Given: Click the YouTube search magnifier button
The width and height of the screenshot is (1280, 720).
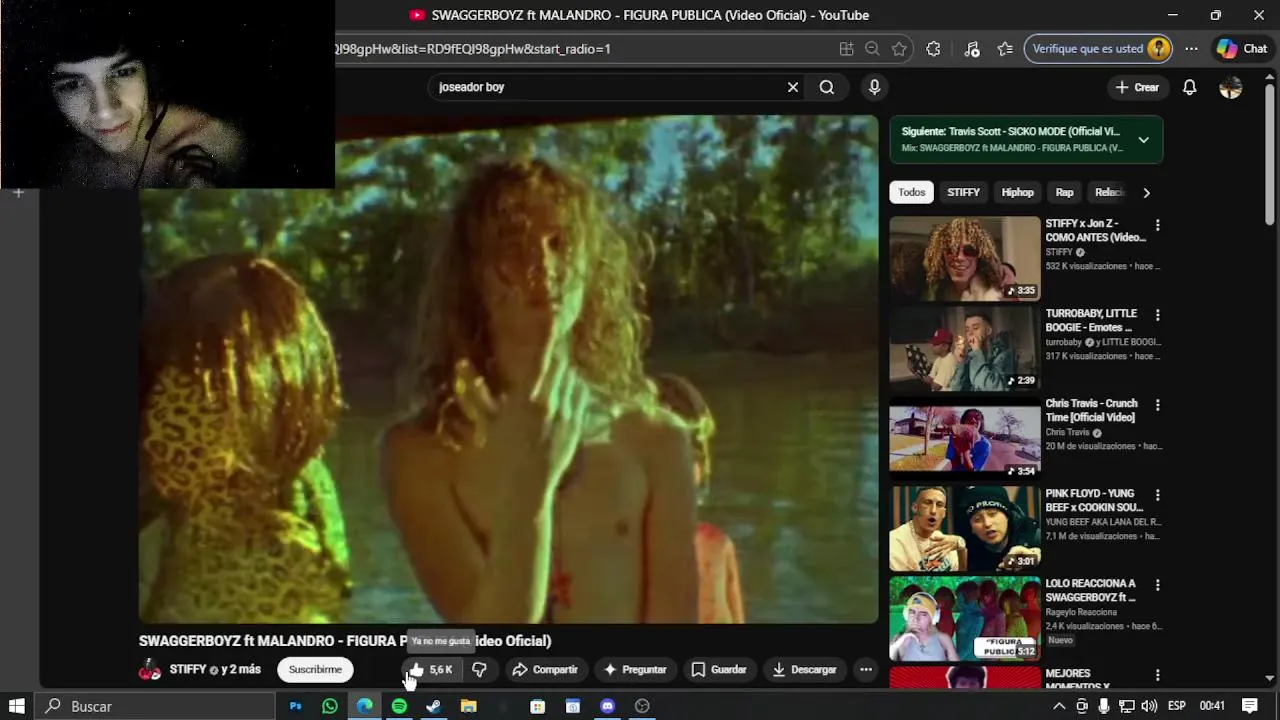Looking at the screenshot, I should click(827, 87).
